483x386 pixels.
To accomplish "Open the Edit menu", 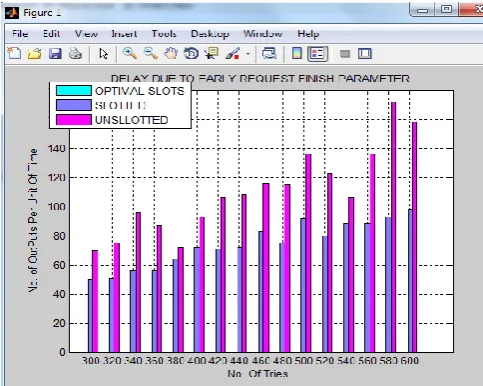I will (51, 34).
